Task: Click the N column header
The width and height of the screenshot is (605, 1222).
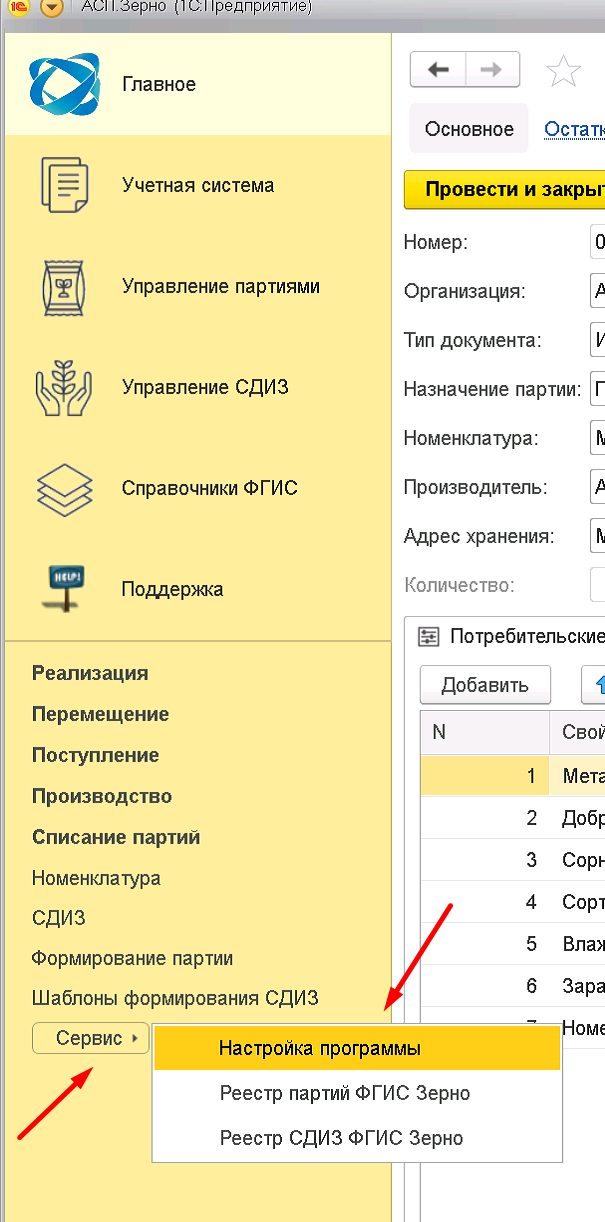Action: tap(485, 732)
